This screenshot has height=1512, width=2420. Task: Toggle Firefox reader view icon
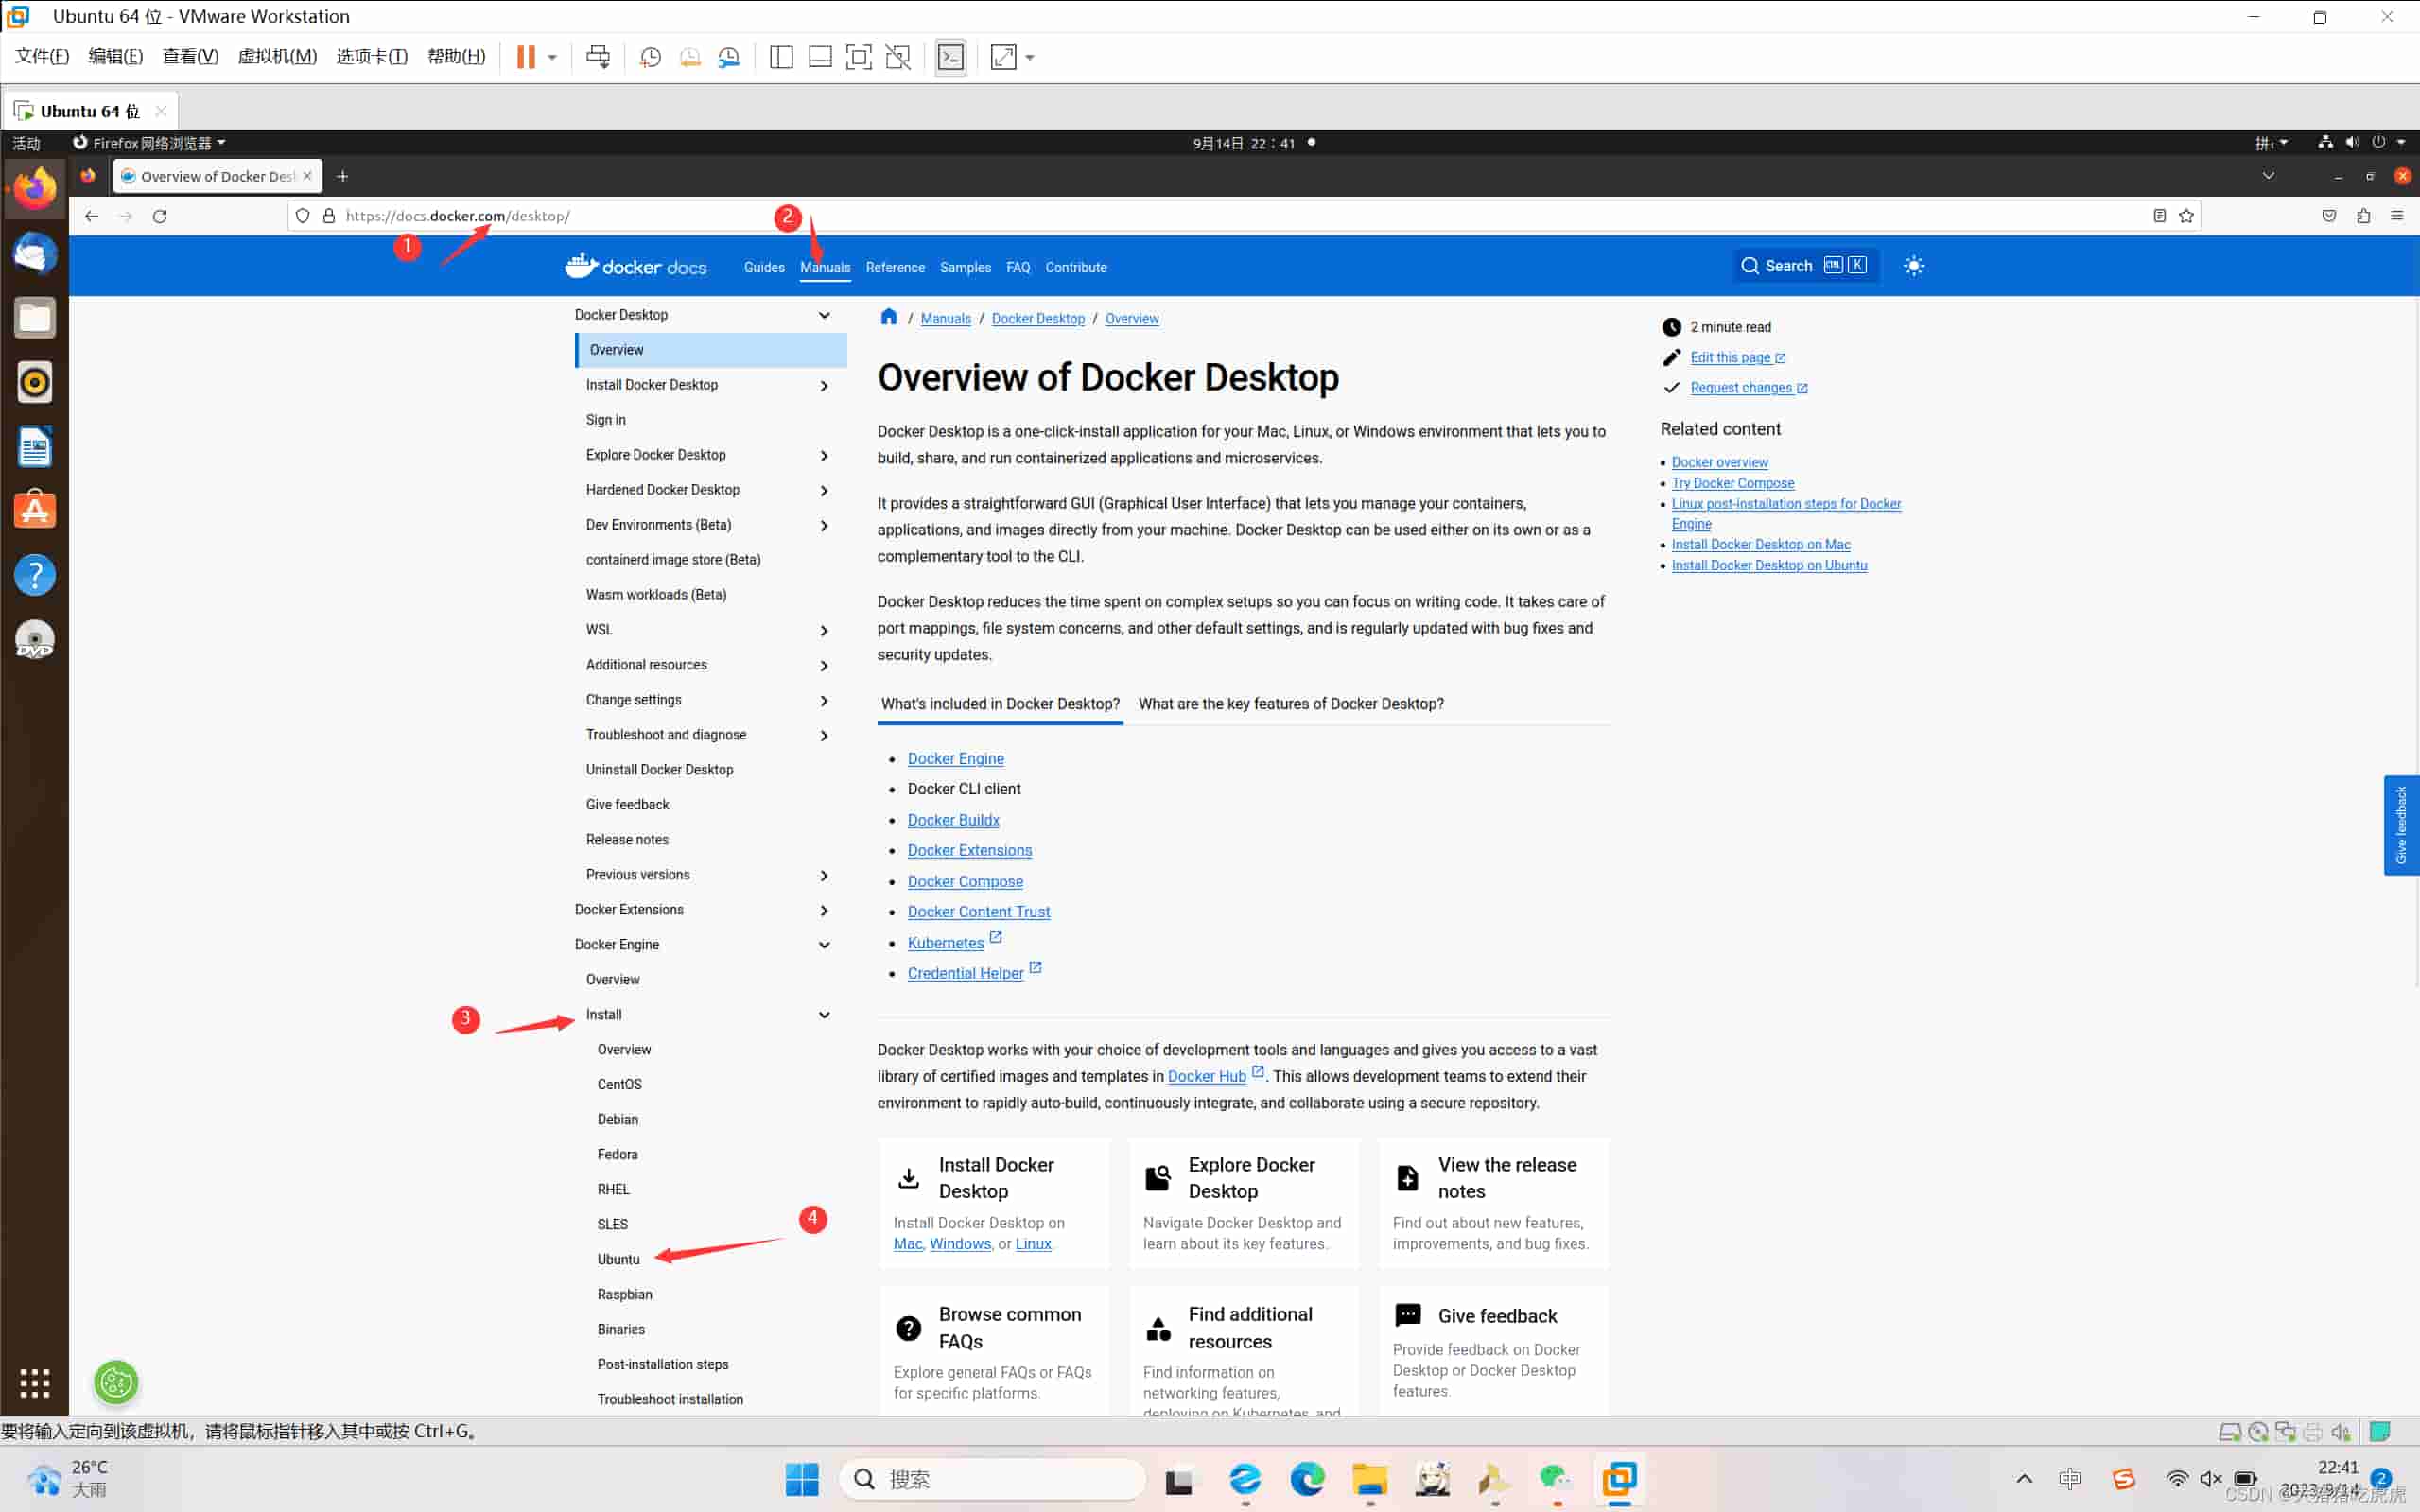point(2159,216)
